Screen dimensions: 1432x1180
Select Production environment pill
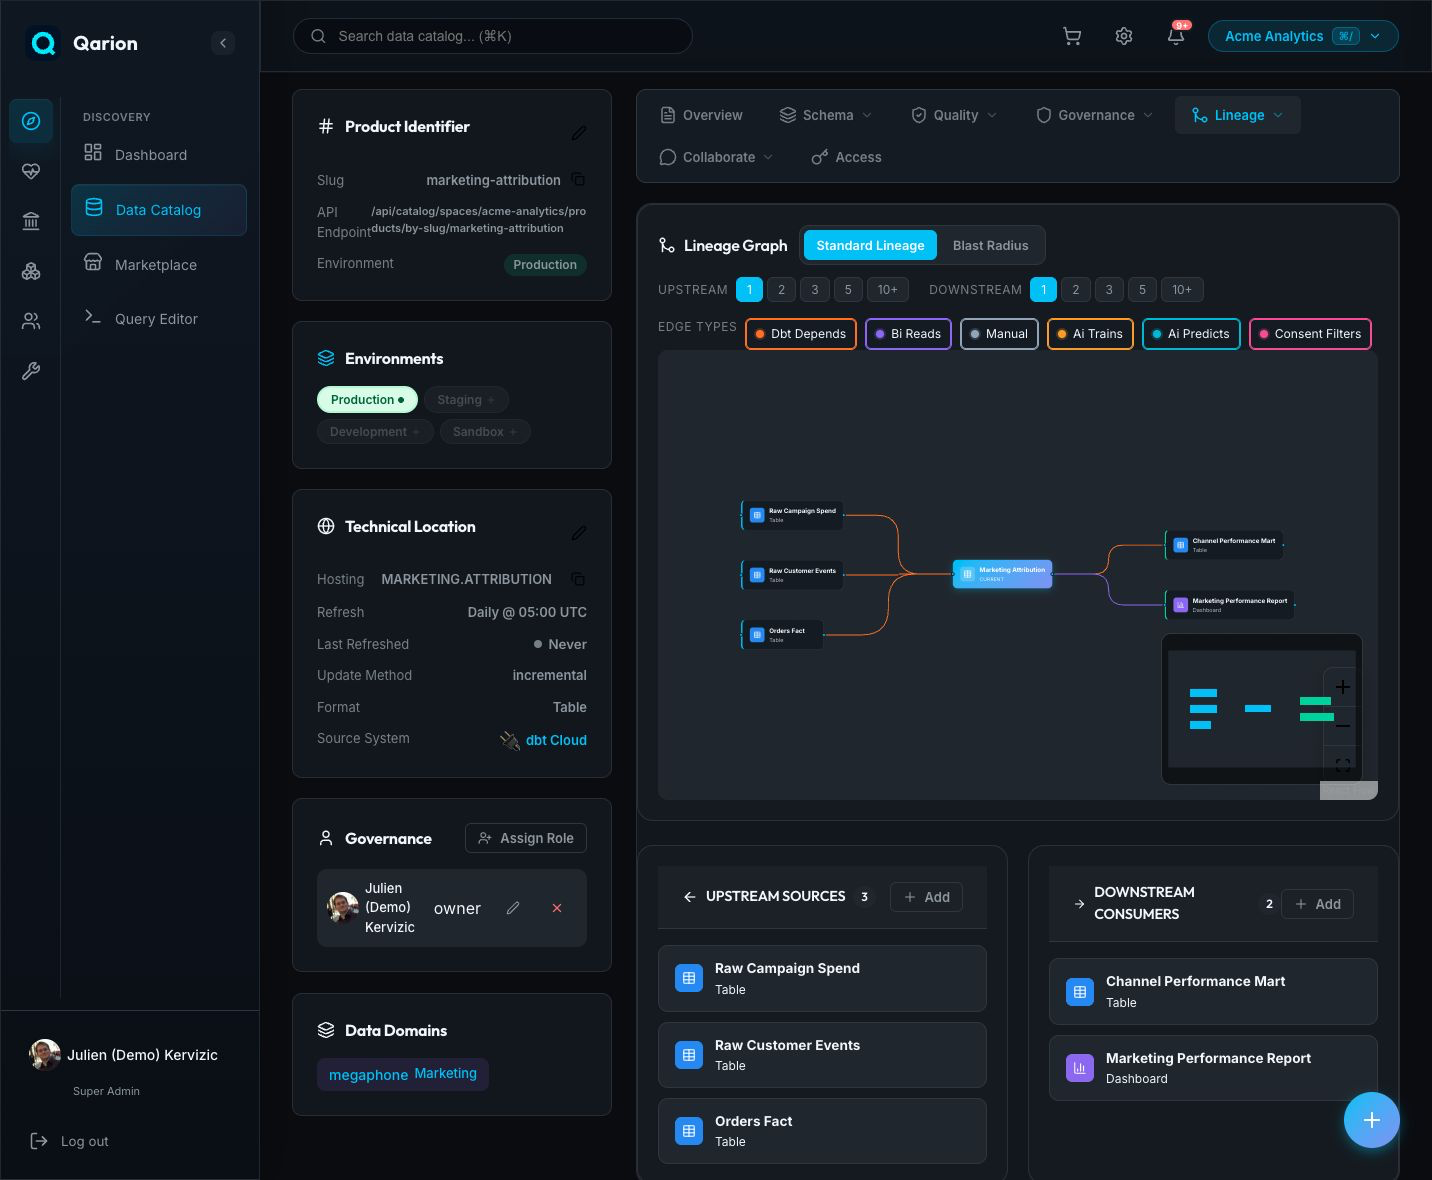[x=367, y=399]
